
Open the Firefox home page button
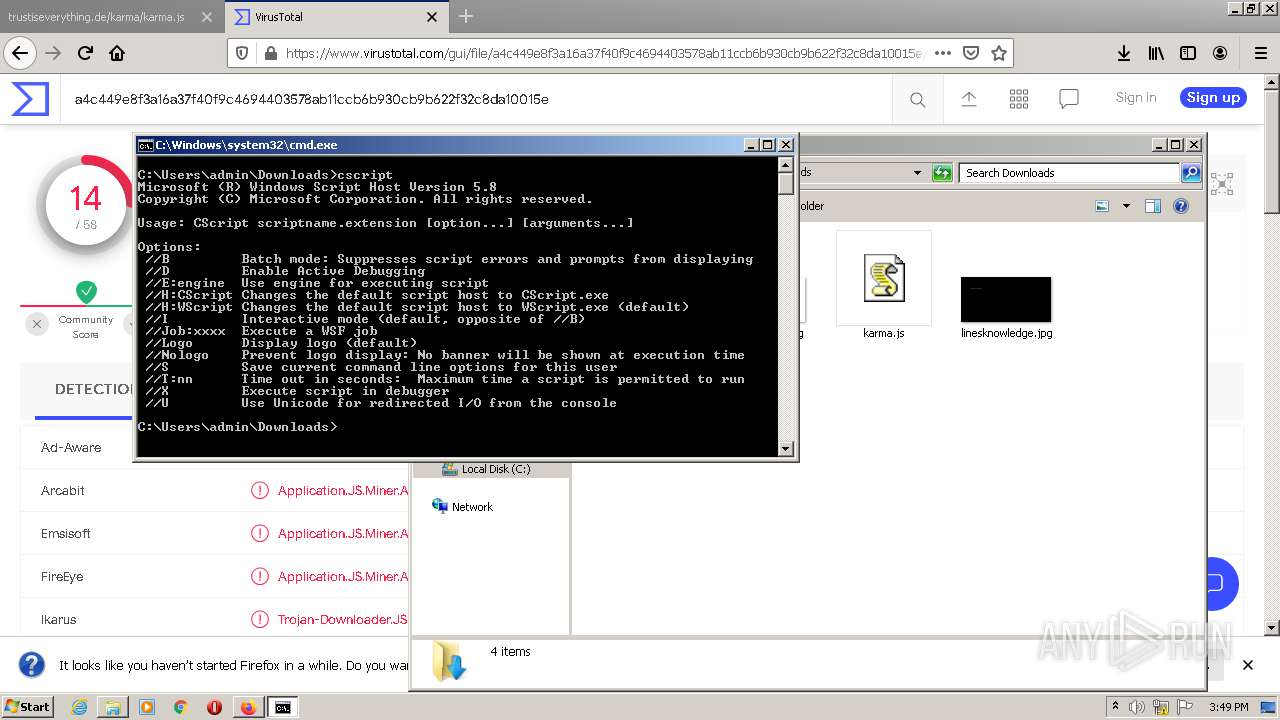point(117,53)
